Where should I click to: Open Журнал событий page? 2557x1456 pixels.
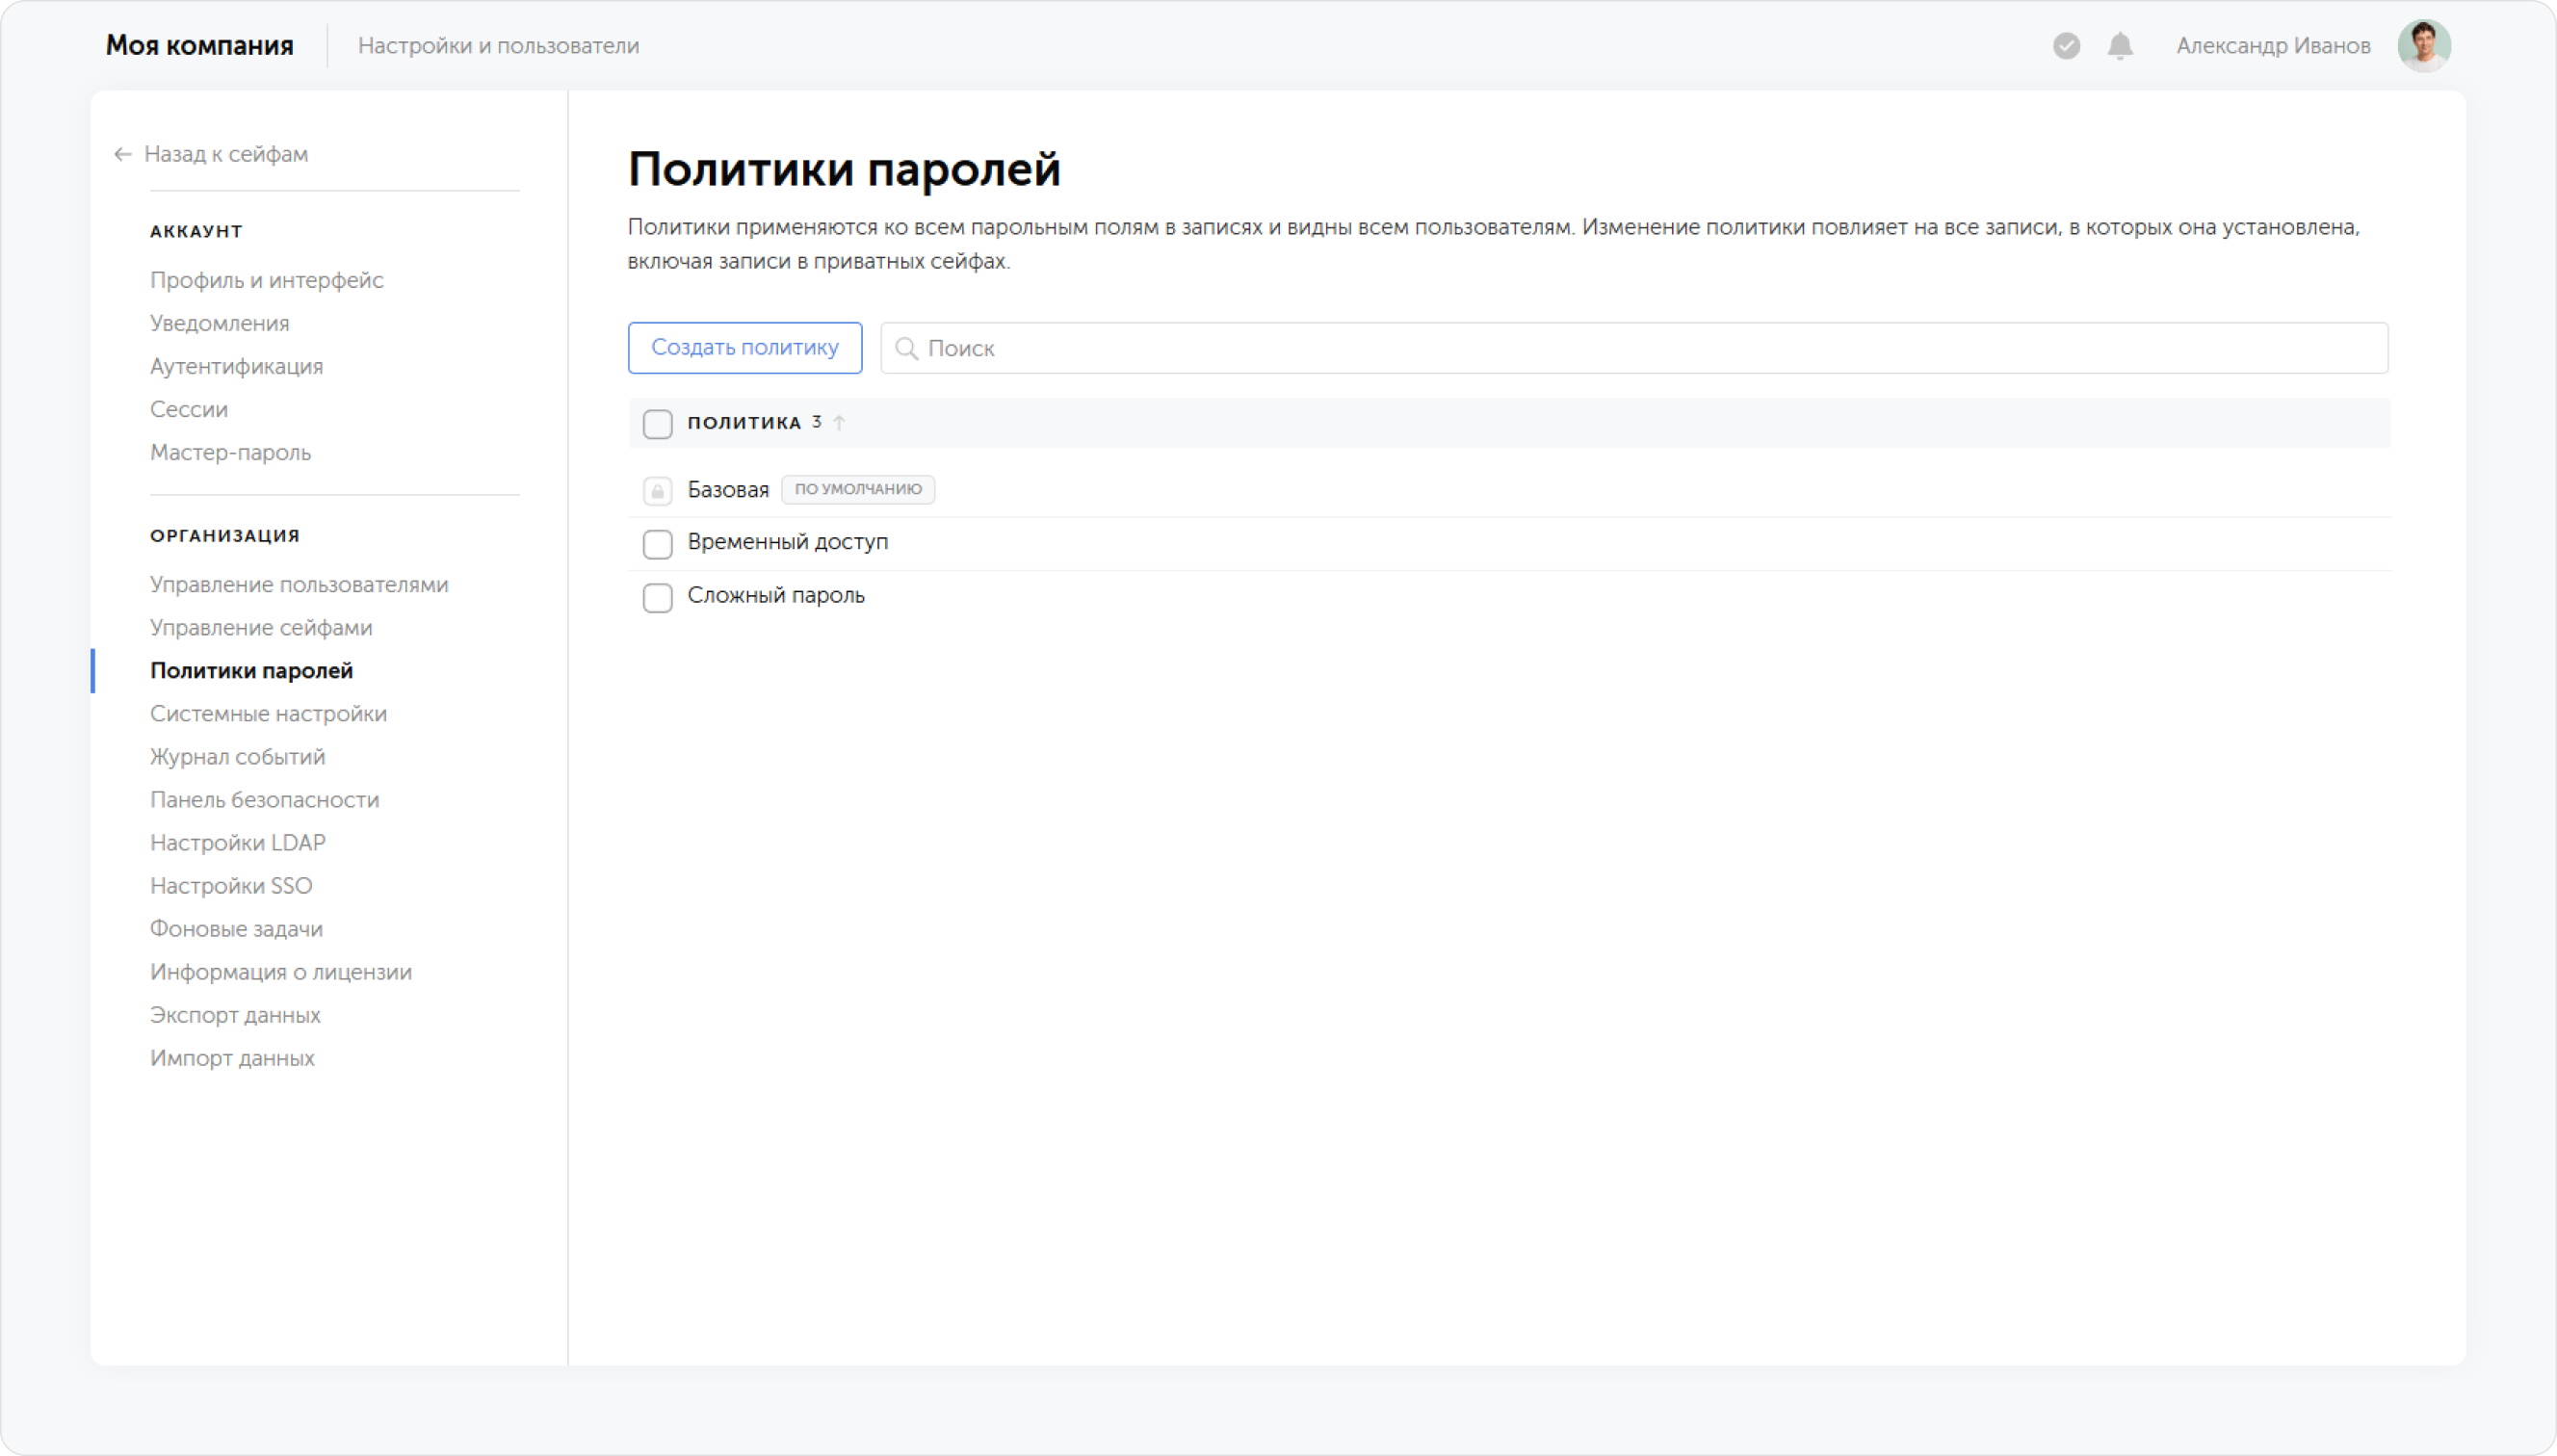(x=238, y=756)
